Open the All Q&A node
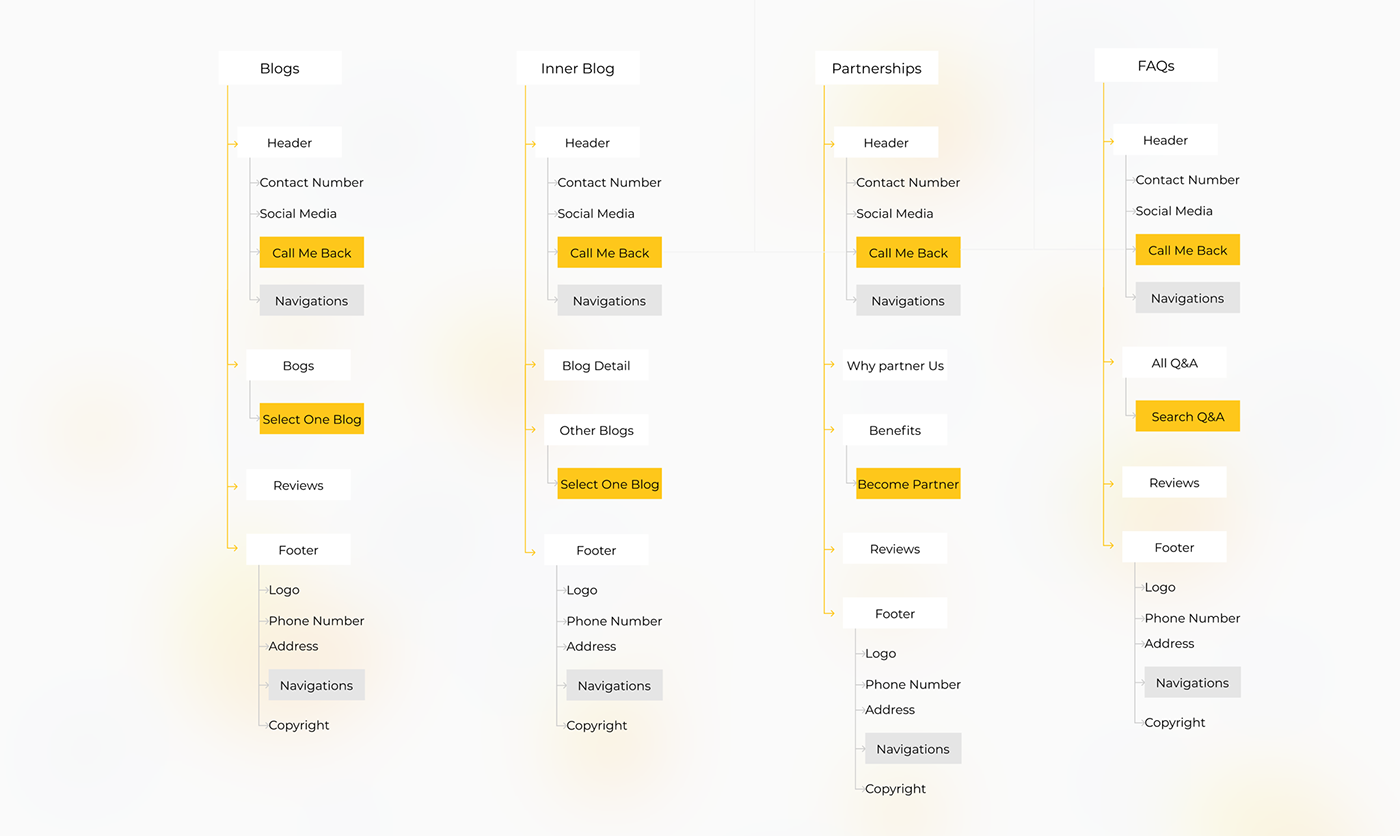This screenshot has width=1400, height=836. click(1174, 363)
